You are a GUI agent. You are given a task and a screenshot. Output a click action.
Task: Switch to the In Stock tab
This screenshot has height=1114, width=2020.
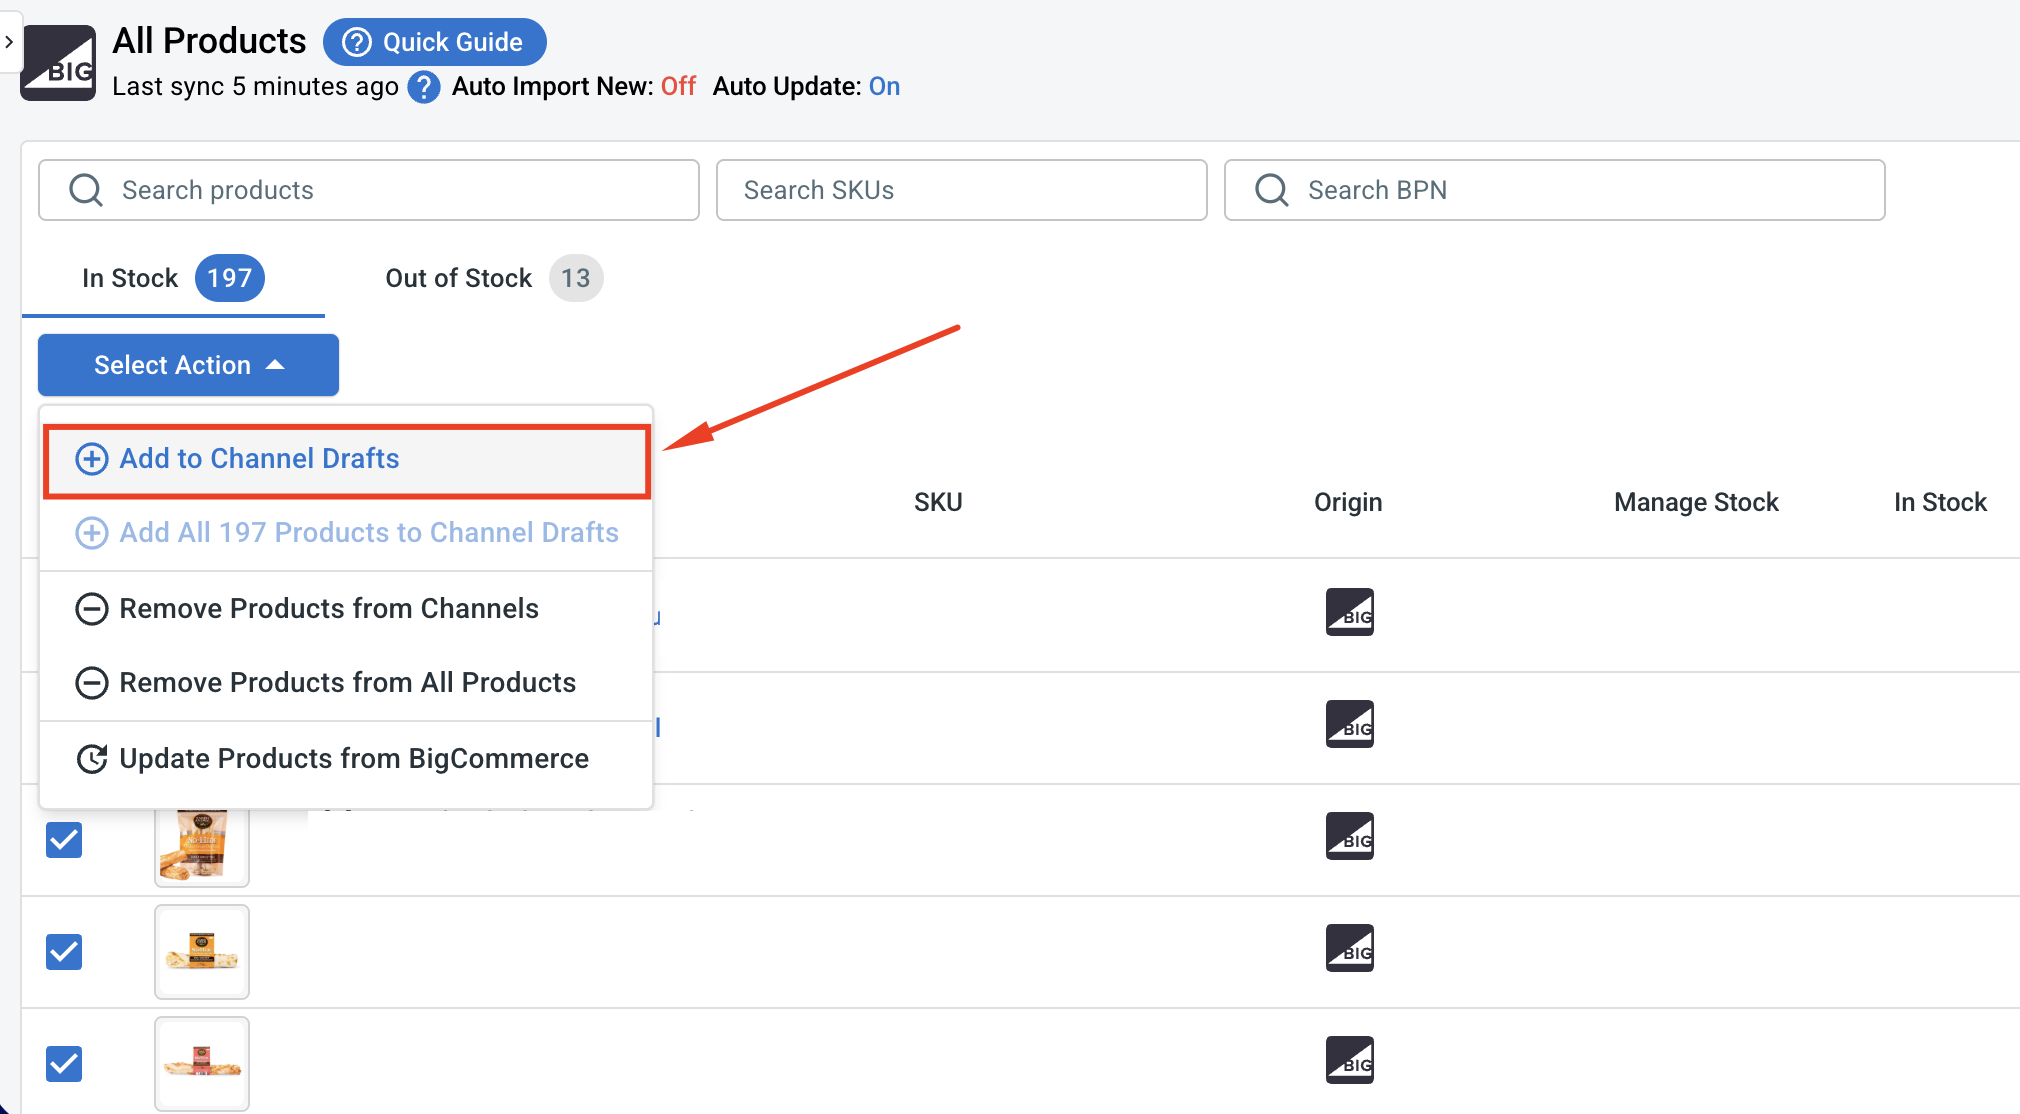pyautogui.click(x=173, y=278)
